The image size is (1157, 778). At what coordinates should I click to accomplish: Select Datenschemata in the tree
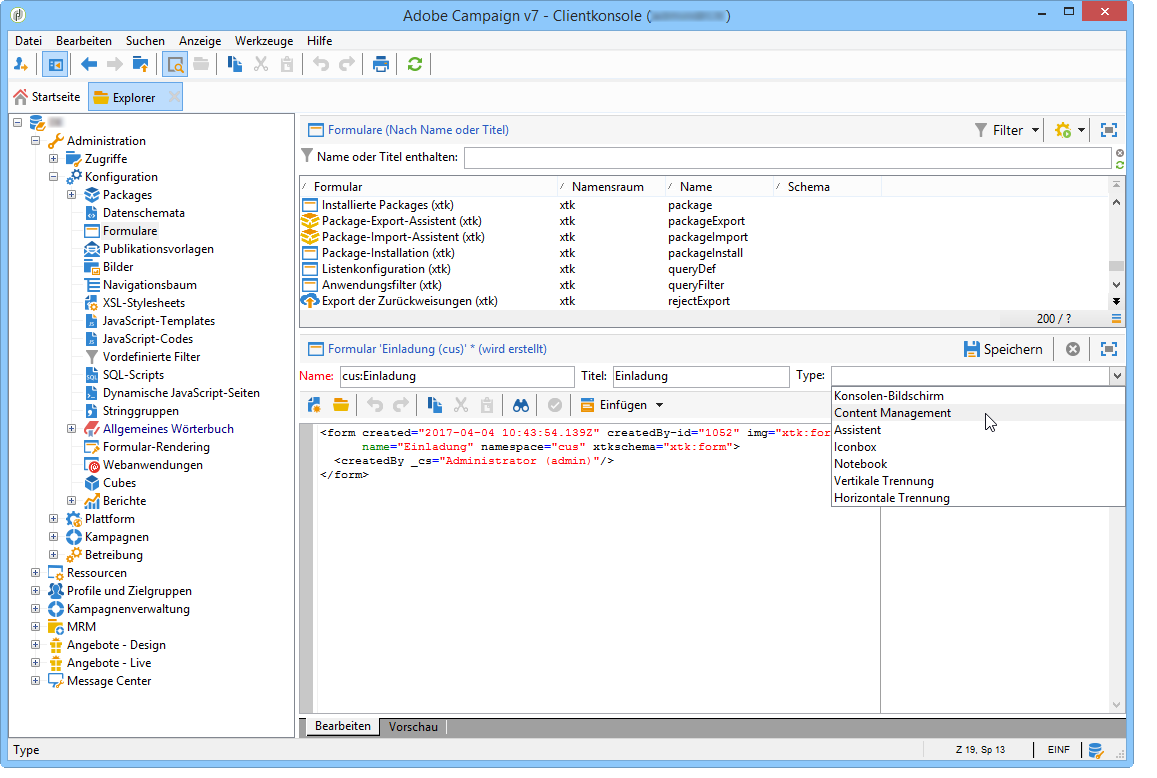point(143,213)
